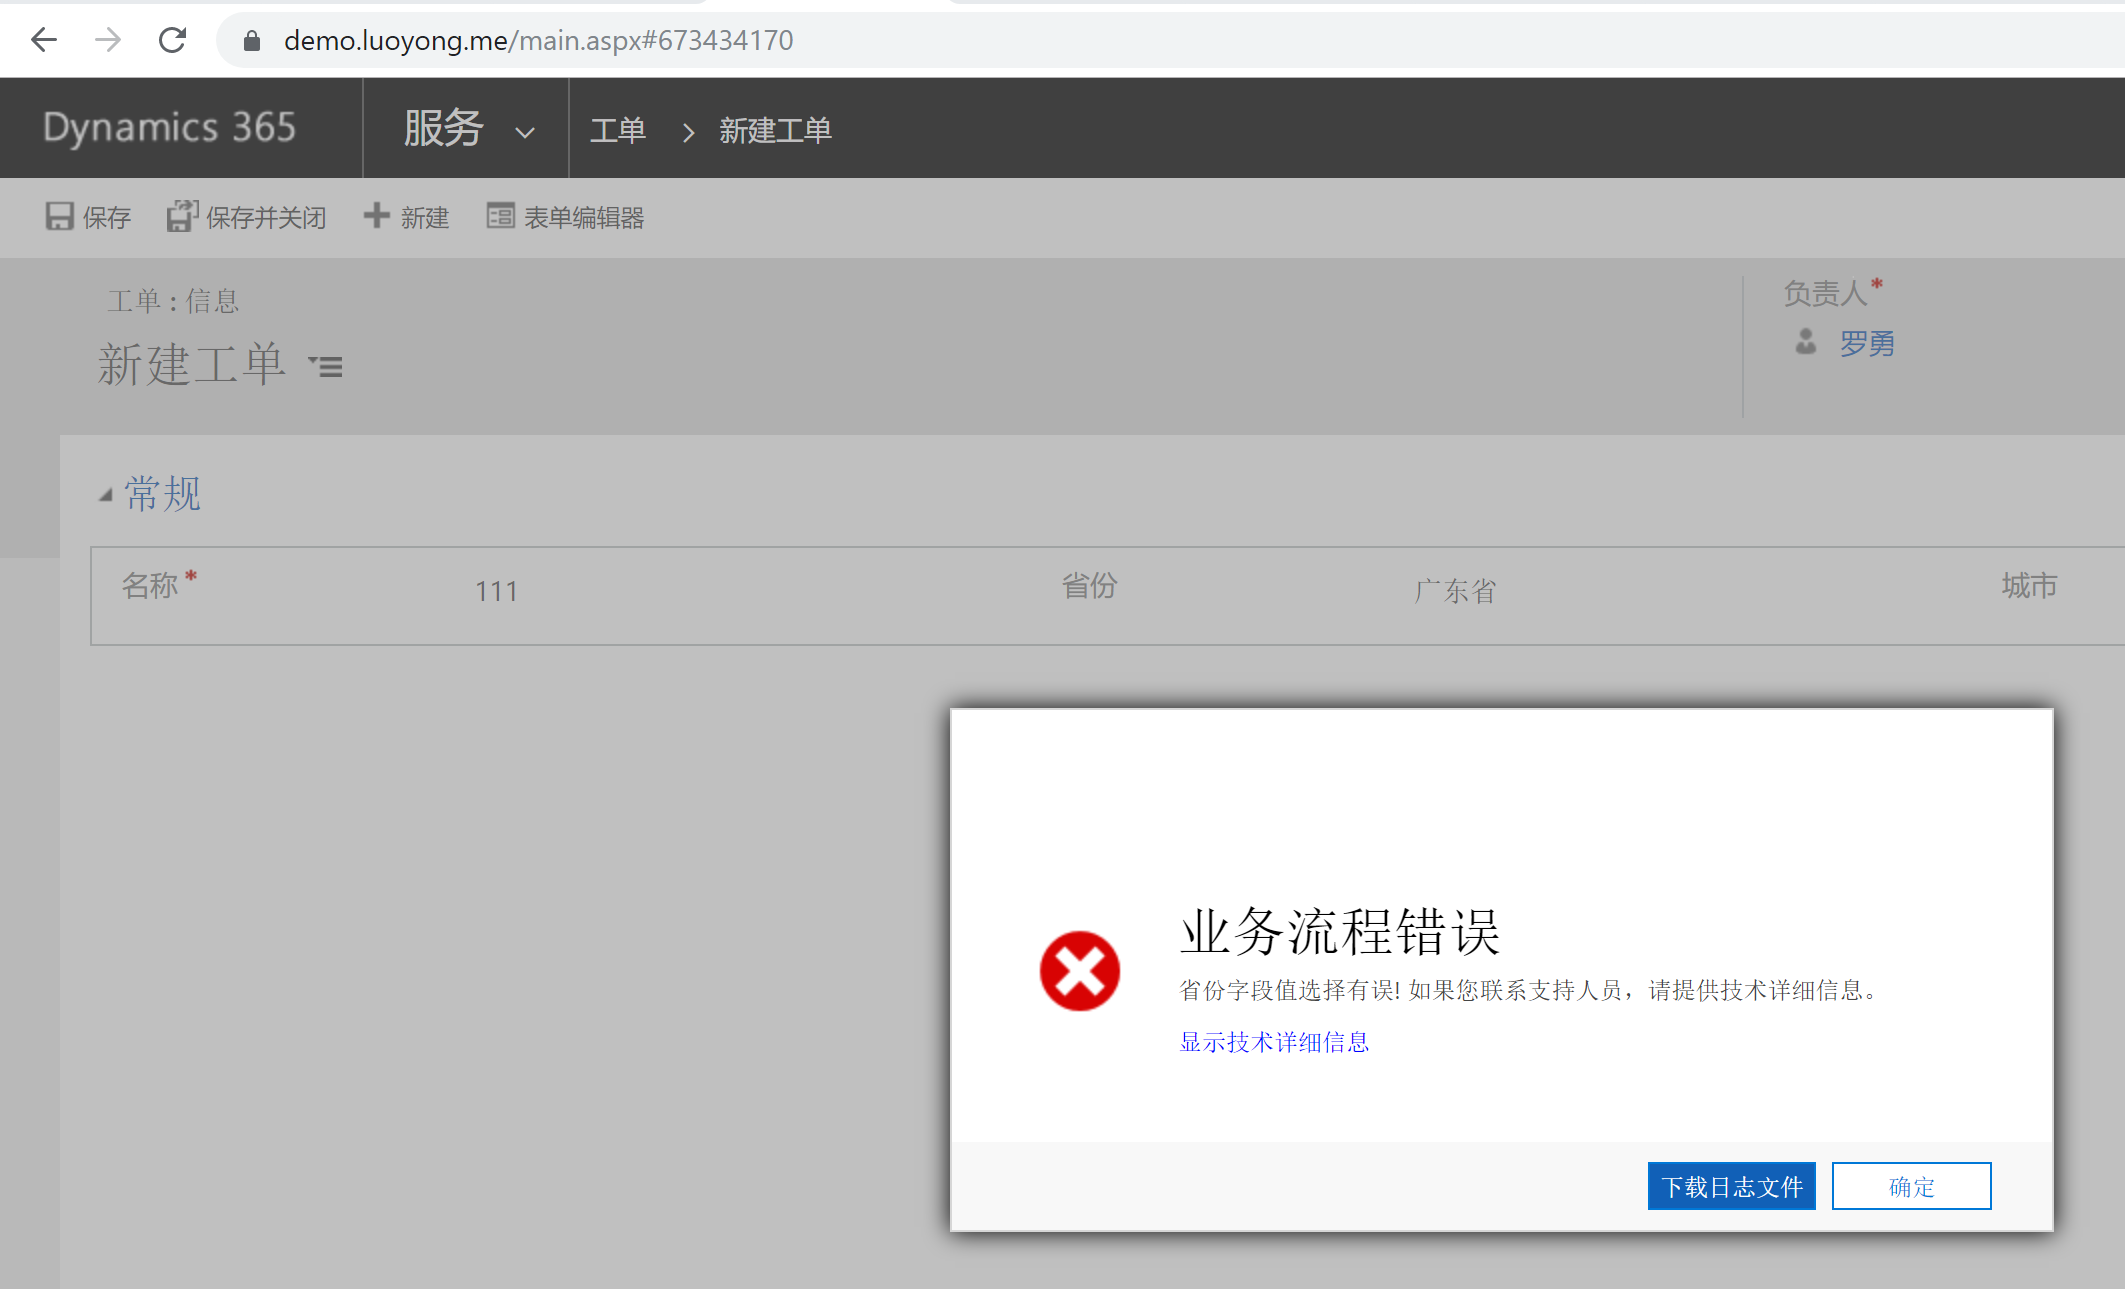
Task: Click the browser back arrow
Action: click(x=44, y=40)
